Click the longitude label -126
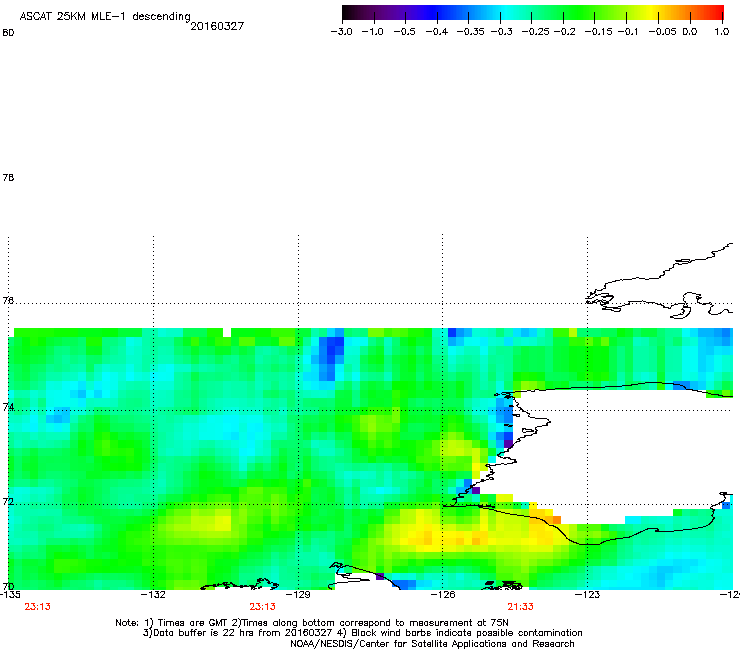The width and height of the screenshot is (740, 650). click(x=443, y=594)
